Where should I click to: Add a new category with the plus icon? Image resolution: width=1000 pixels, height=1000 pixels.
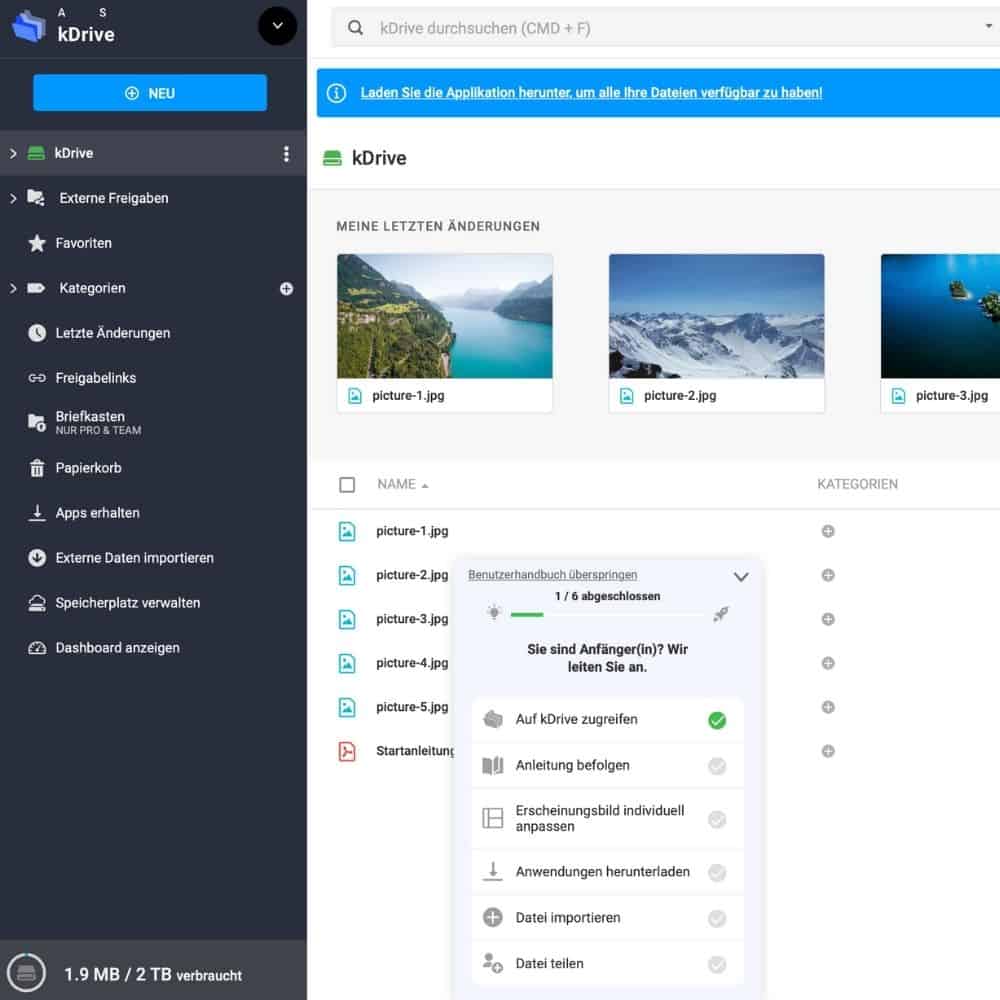click(x=286, y=289)
